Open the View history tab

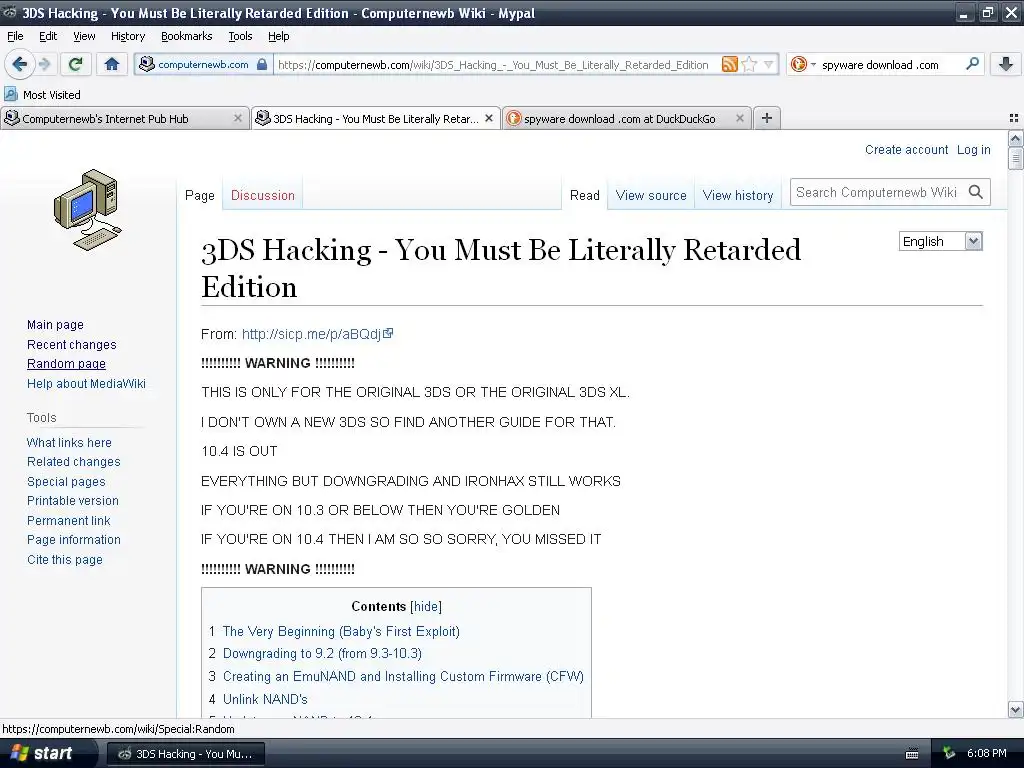(738, 195)
